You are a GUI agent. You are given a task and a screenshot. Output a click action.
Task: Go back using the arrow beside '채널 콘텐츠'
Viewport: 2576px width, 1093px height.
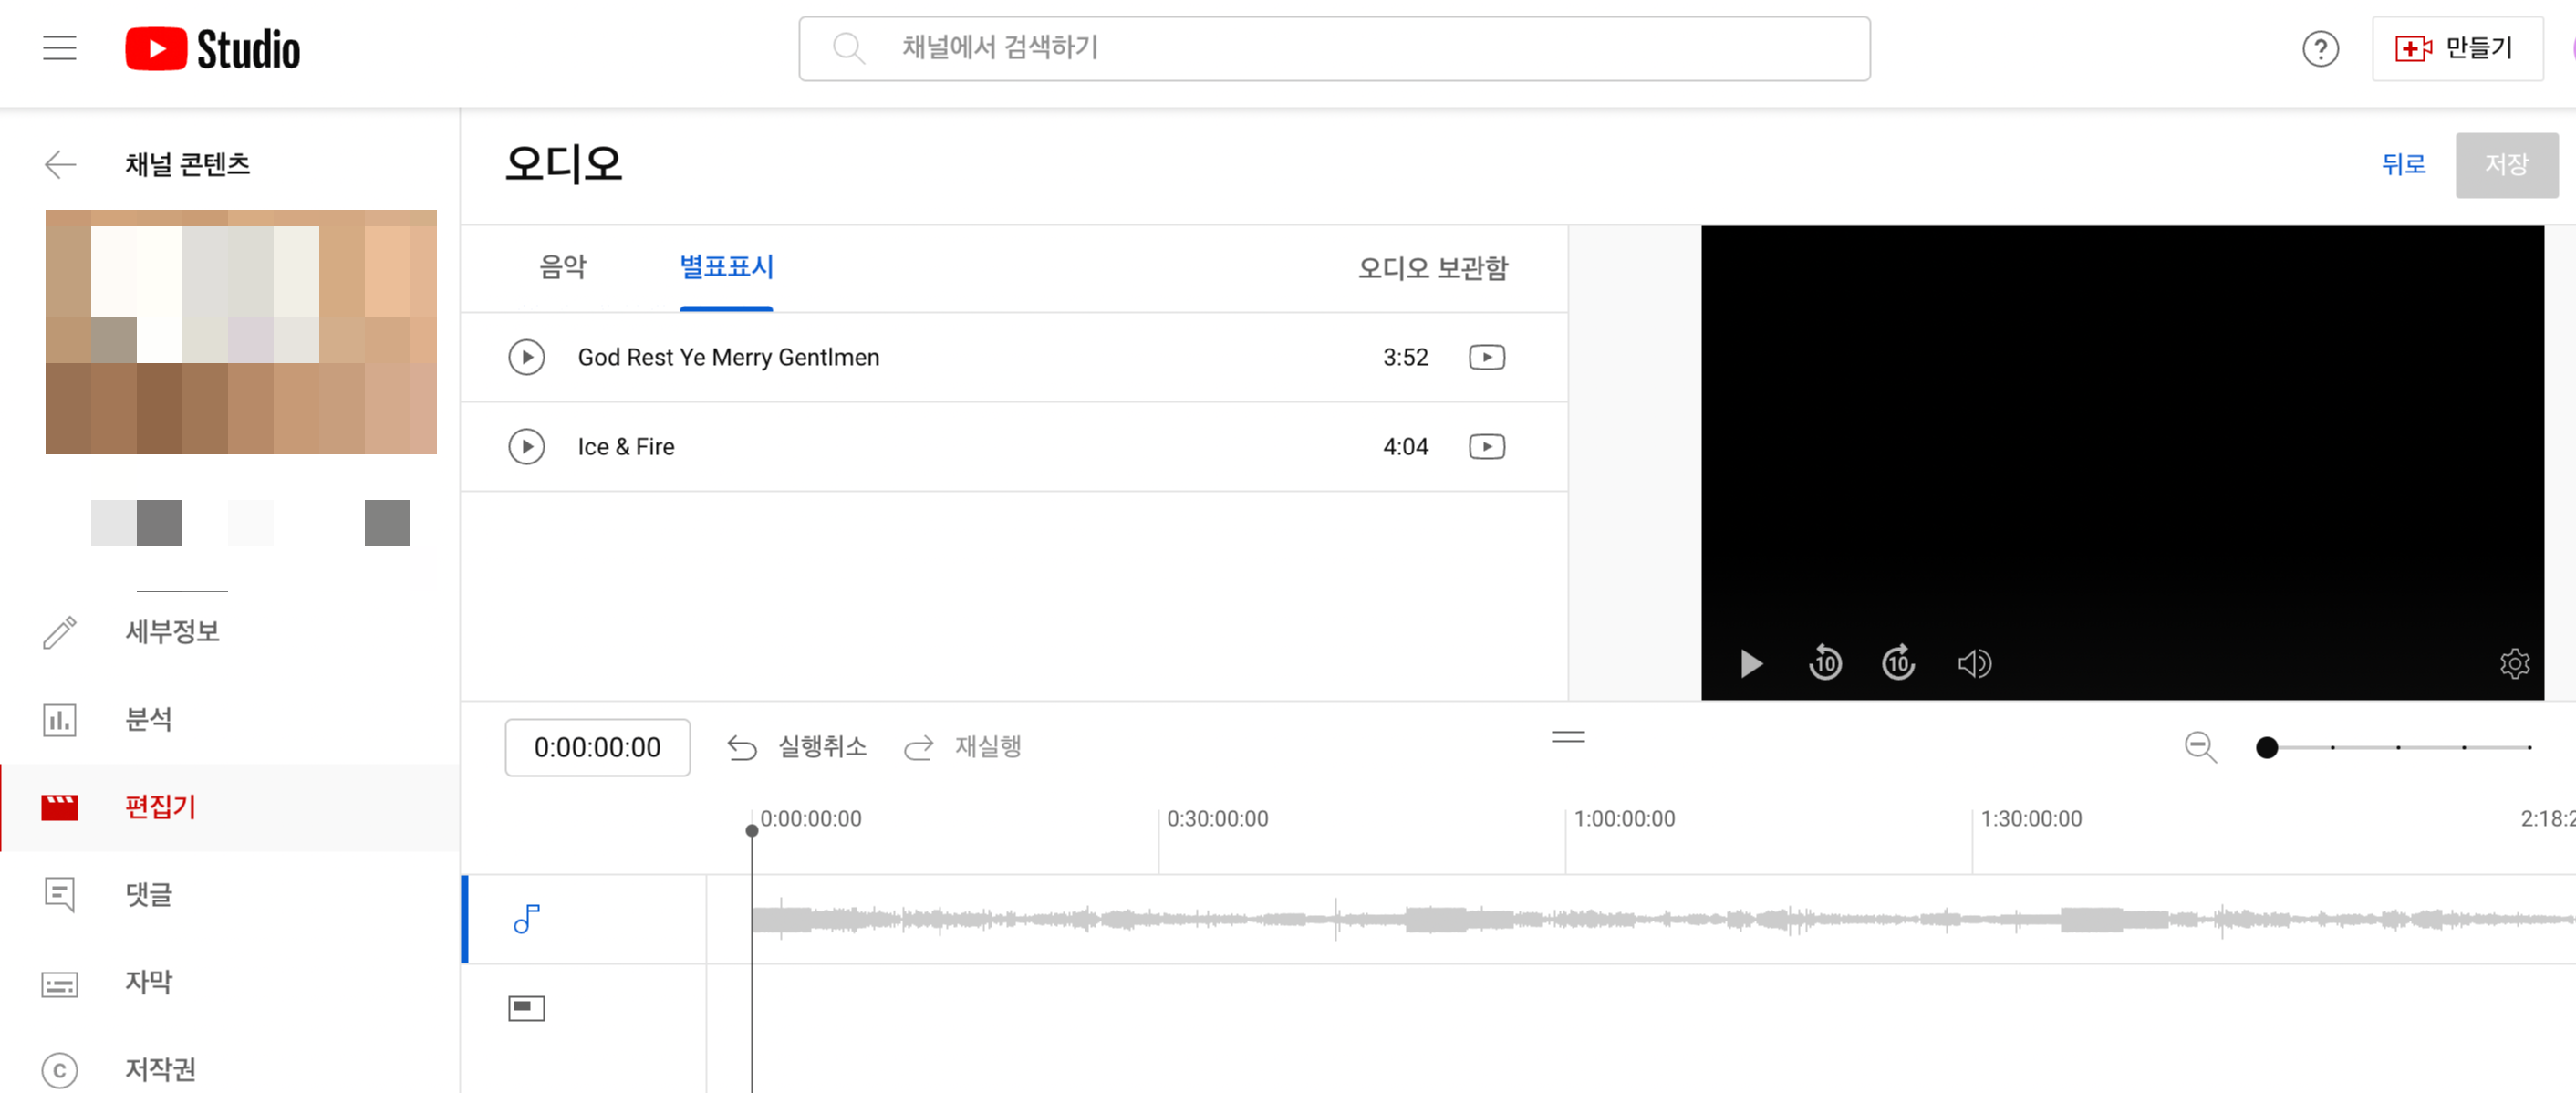point(60,164)
